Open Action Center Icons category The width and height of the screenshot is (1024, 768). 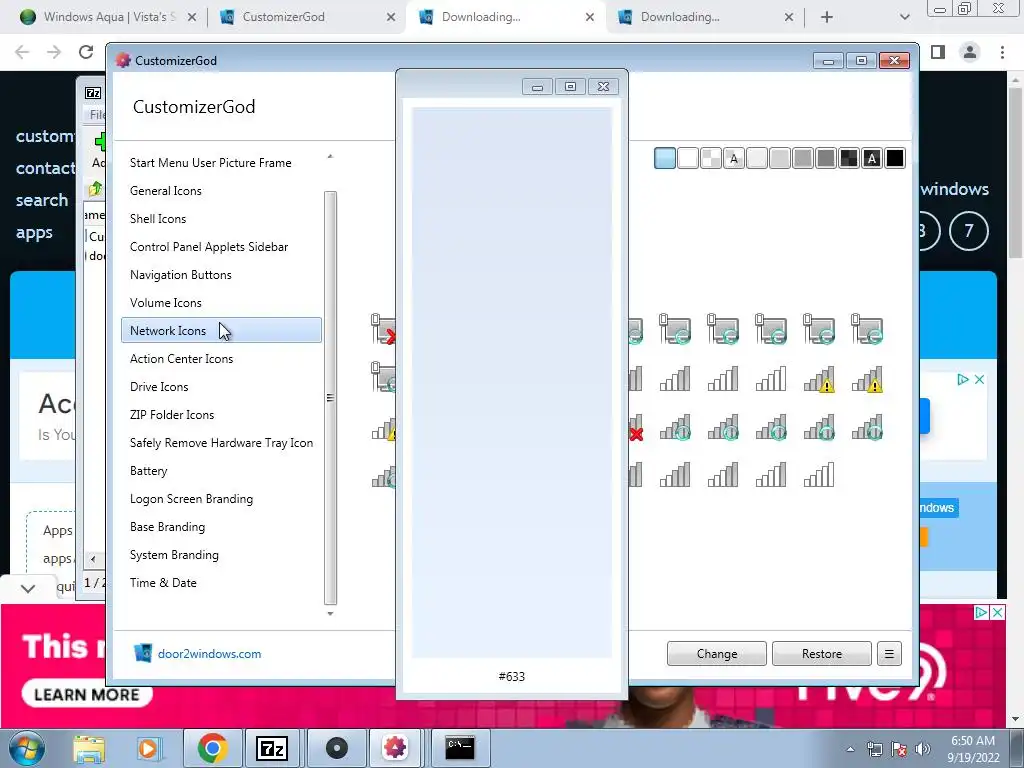[221, 359]
